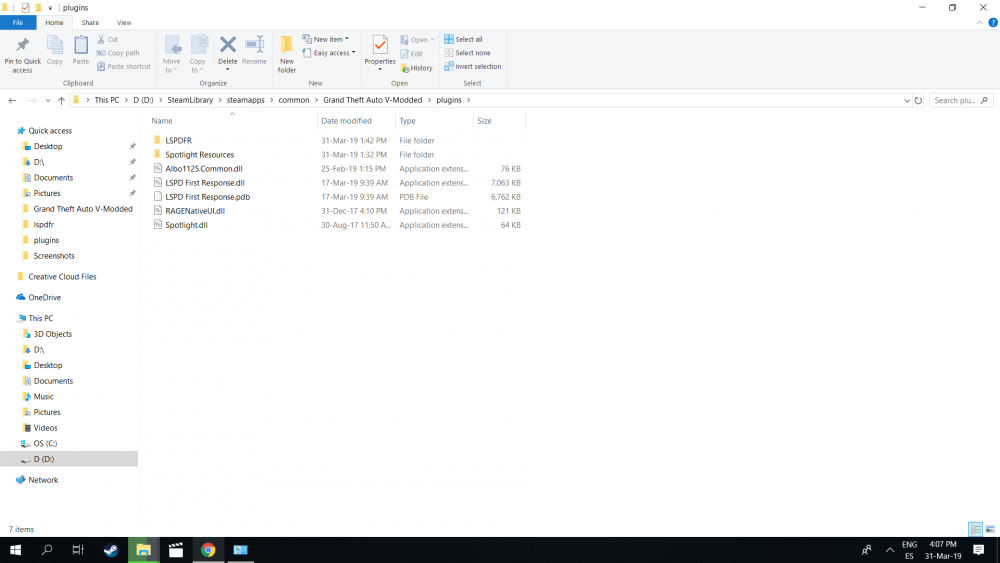Open the Action Center notifications icon

click(x=978, y=550)
